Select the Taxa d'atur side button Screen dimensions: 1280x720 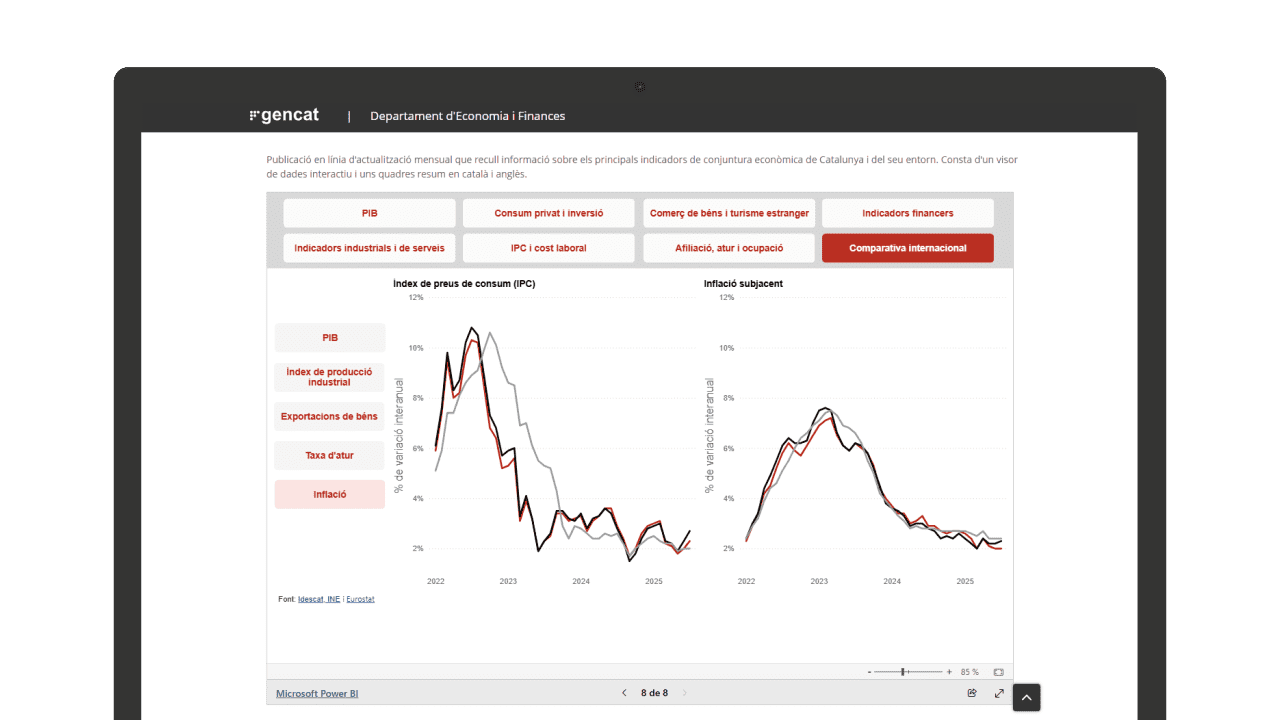[x=329, y=455]
